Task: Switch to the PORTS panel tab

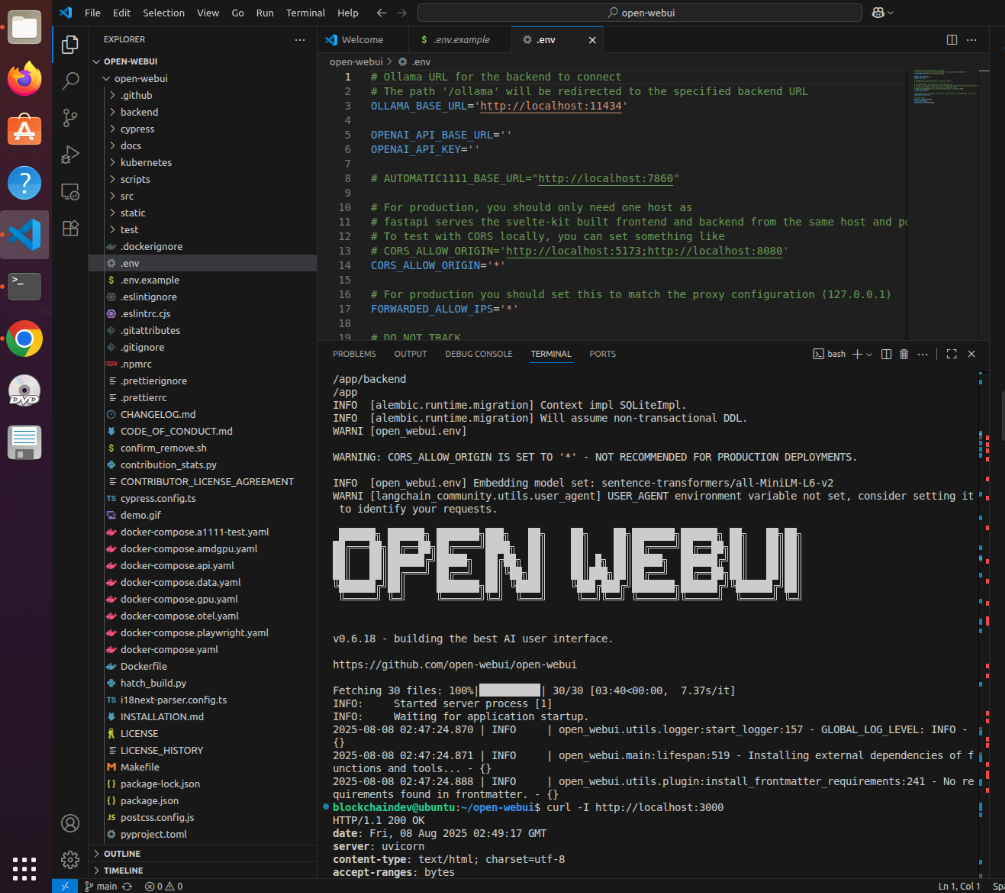Action: [x=602, y=354]
